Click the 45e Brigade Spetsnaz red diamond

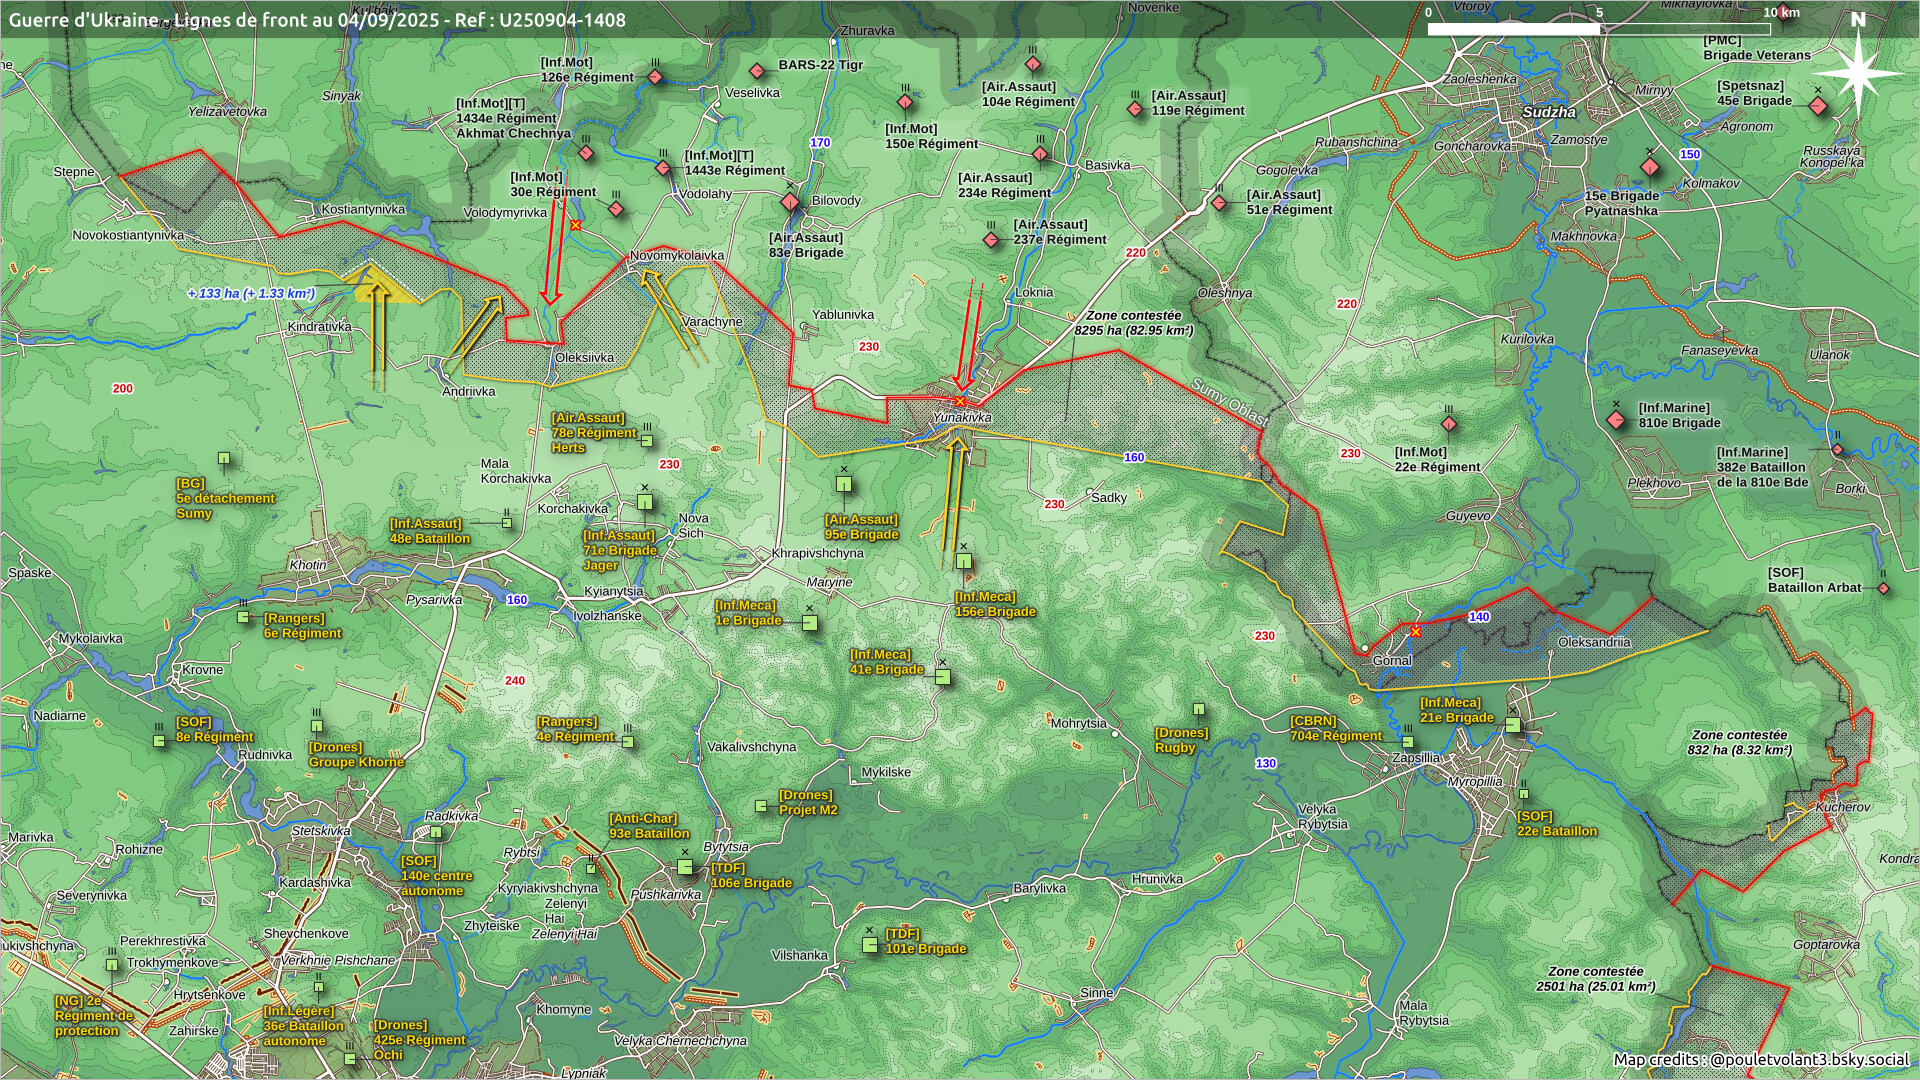pyautogui.click(x=1818, y=105)
